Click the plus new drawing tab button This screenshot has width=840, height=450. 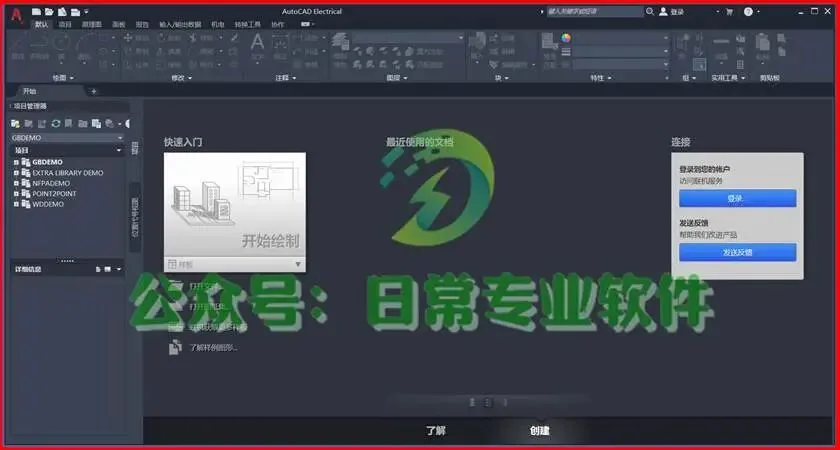[94, 92]
